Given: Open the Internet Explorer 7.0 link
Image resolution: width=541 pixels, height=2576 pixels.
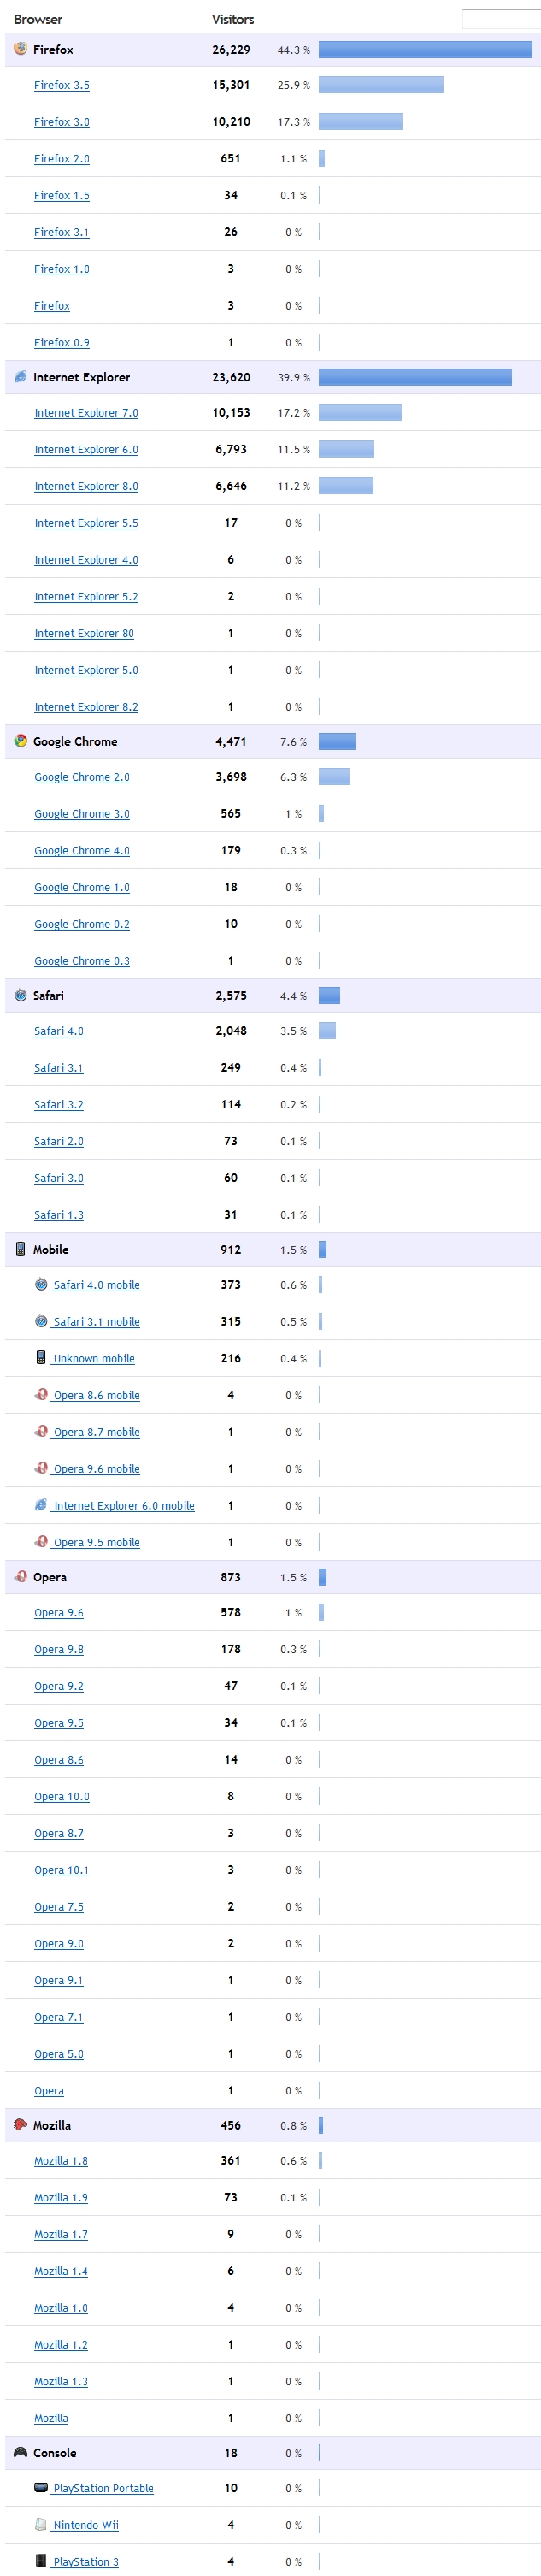Looking at the screenshot, I should [86, 413].
